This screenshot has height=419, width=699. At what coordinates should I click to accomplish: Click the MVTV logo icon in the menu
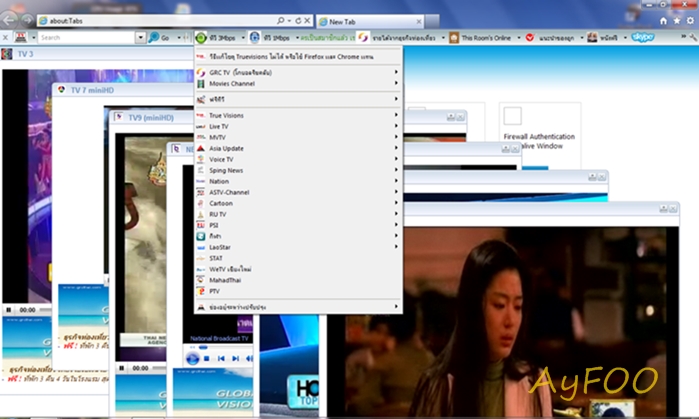click(201, 137)
